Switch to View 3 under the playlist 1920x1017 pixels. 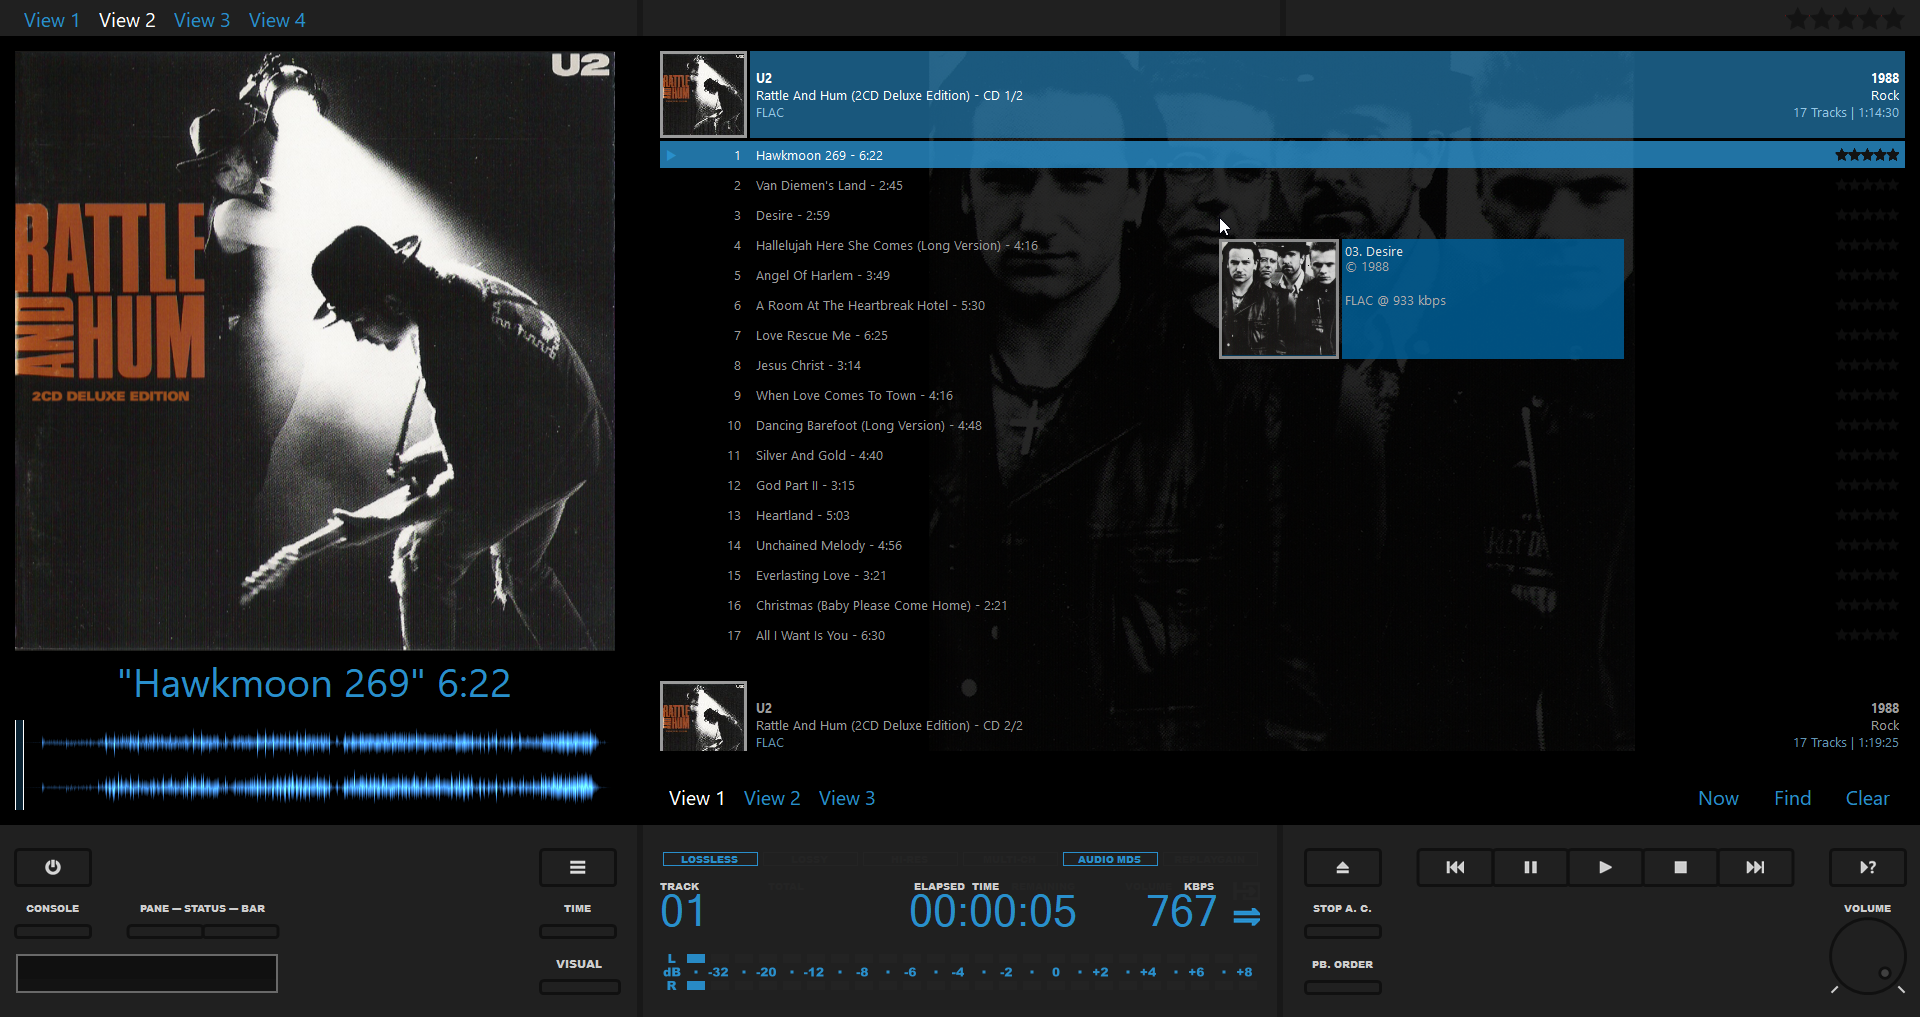point(847,798)
